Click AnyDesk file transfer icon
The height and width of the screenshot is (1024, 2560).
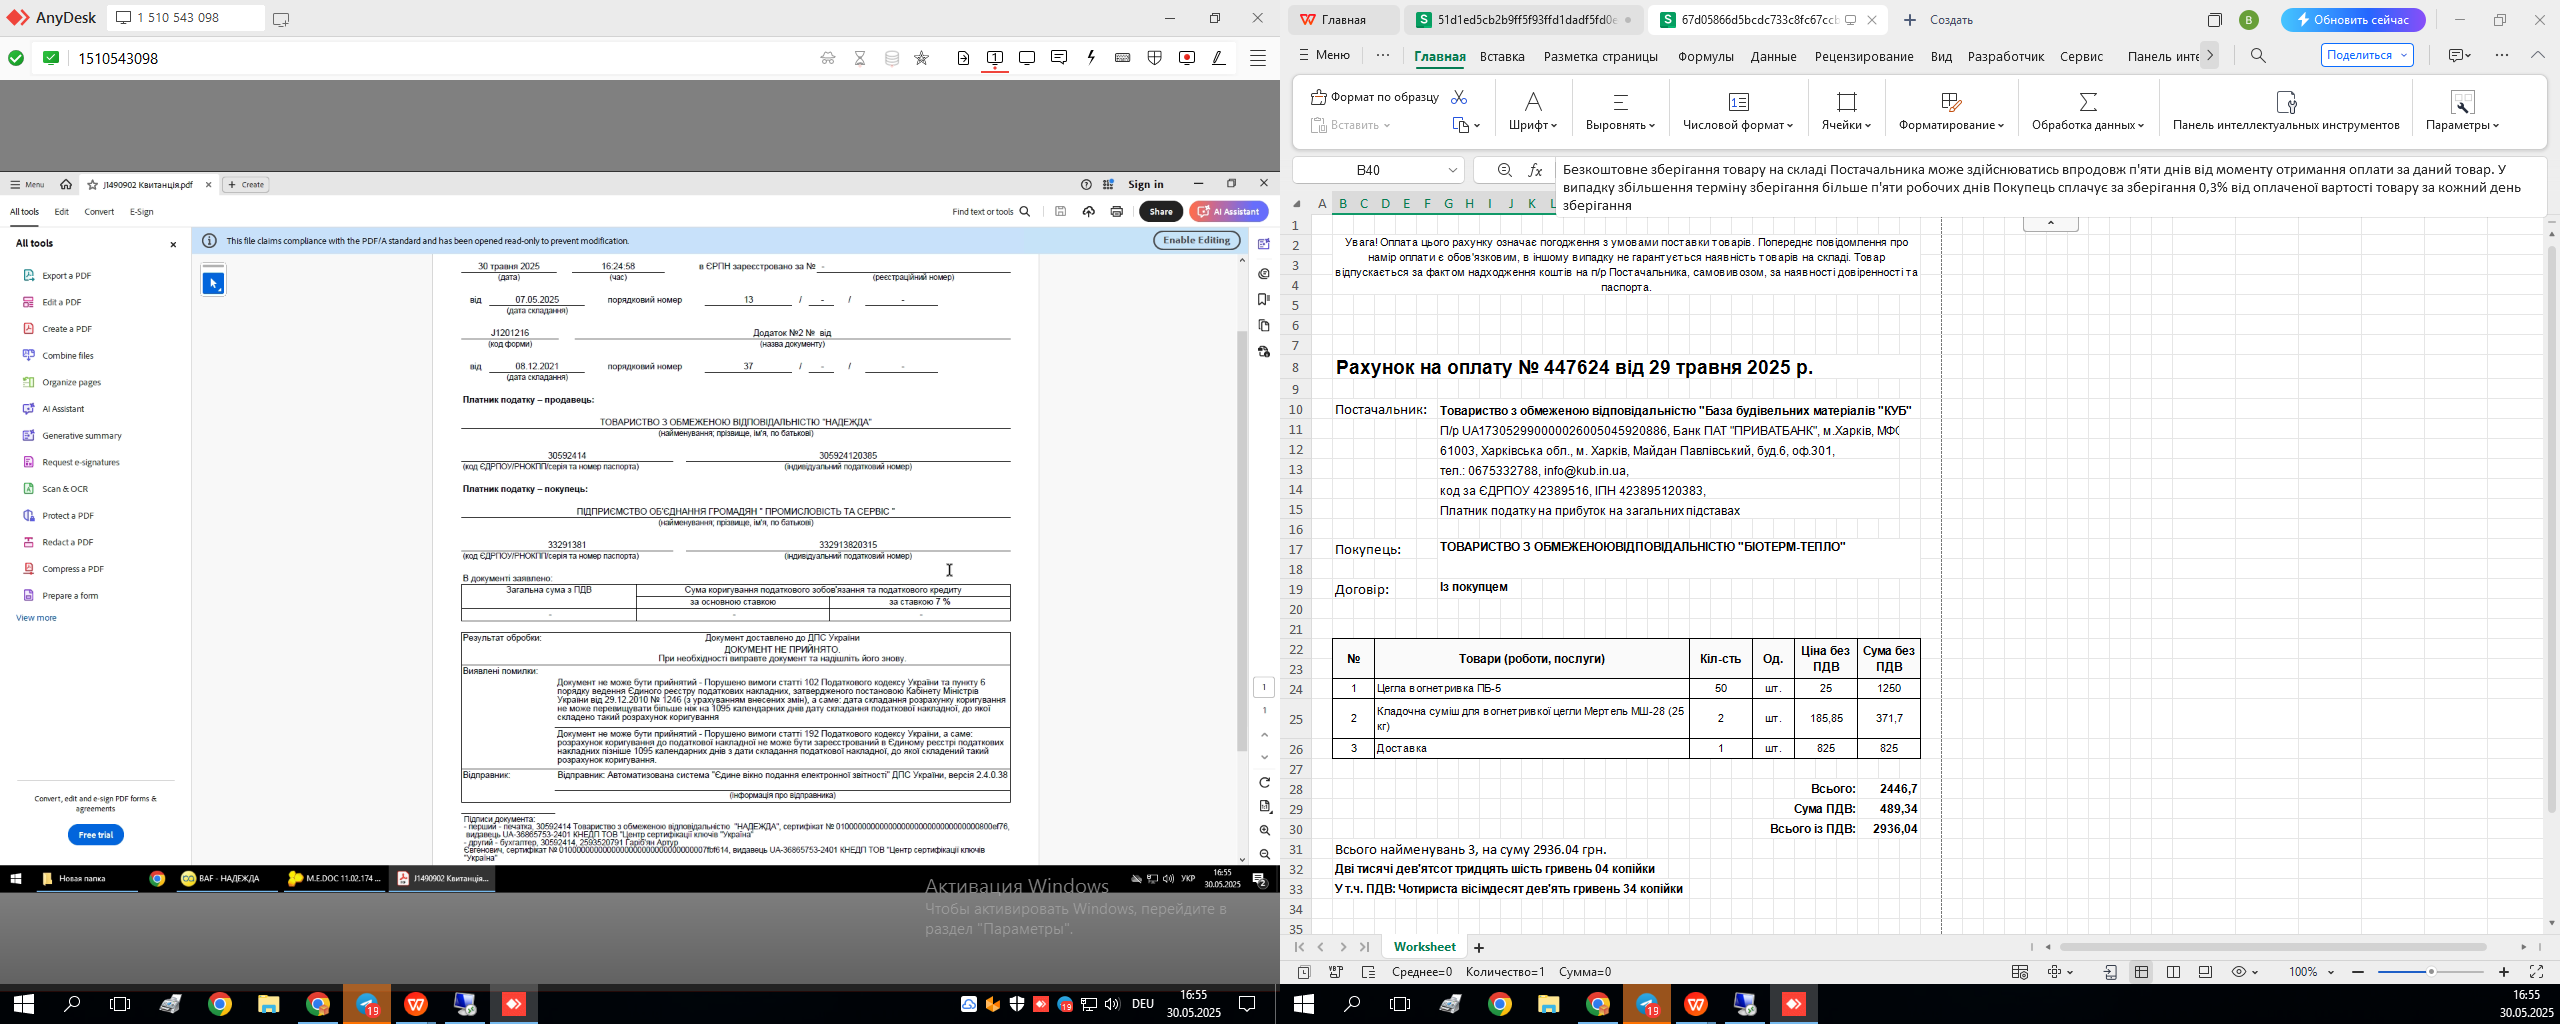[963, 58]
